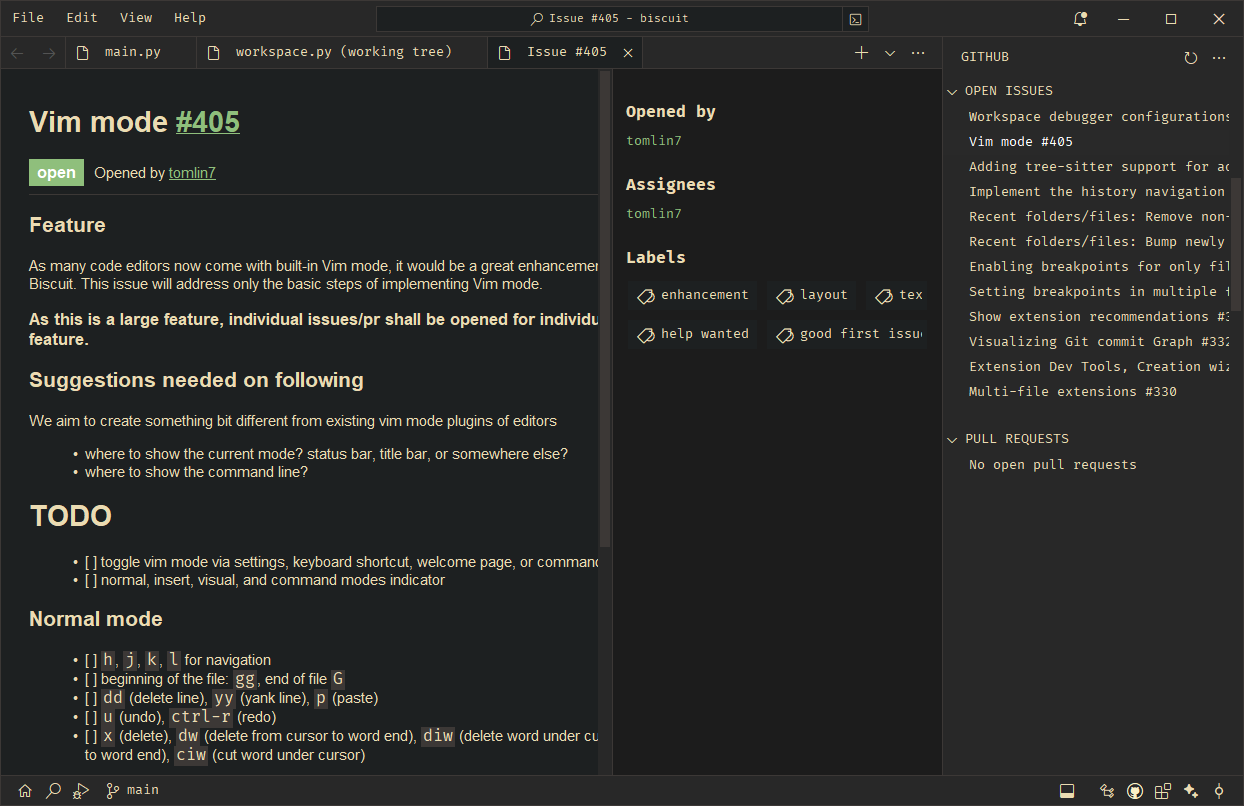Image resolution: width=1244 pixels, height=806 pixels.
Task: Click the tomlin7 author link
Action: [192, 173]
